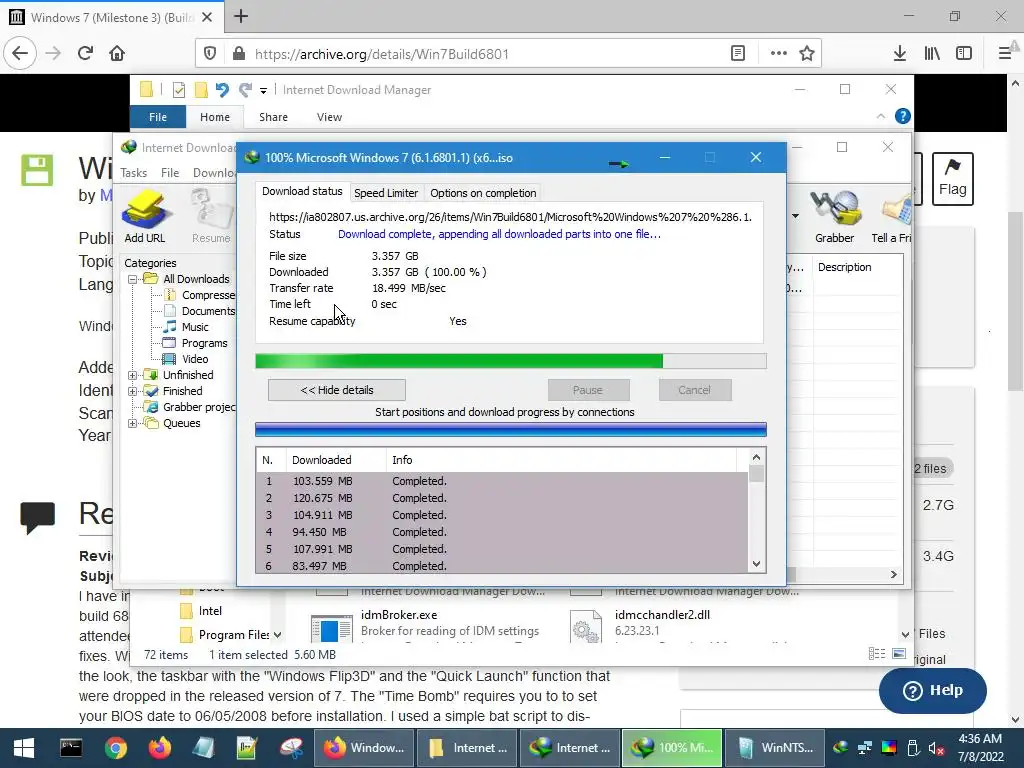Expand the Unfinished category node
Screen dimensions: 1024x768
[133, 376]
